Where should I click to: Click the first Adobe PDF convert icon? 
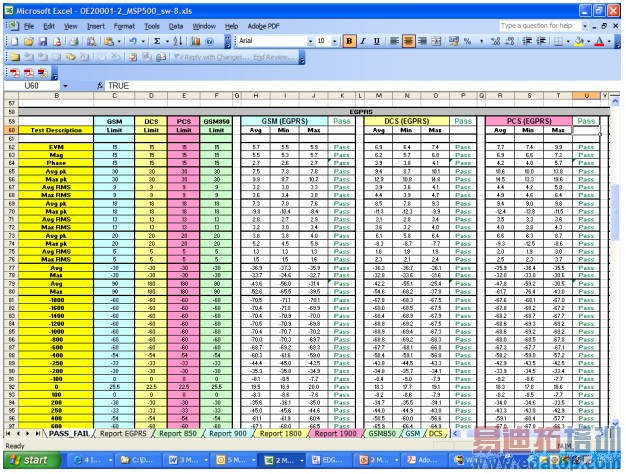15,73
